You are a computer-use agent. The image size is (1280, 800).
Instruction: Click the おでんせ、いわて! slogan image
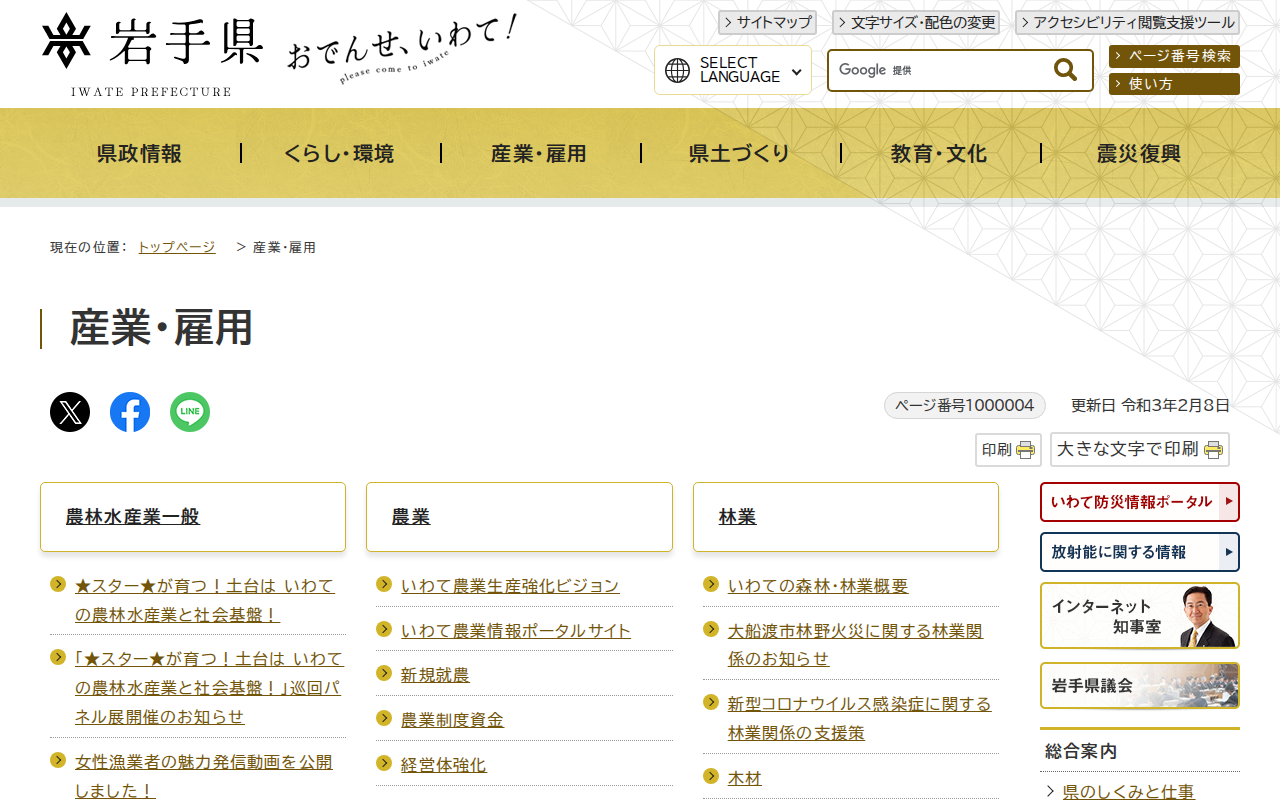coord(402,50)
